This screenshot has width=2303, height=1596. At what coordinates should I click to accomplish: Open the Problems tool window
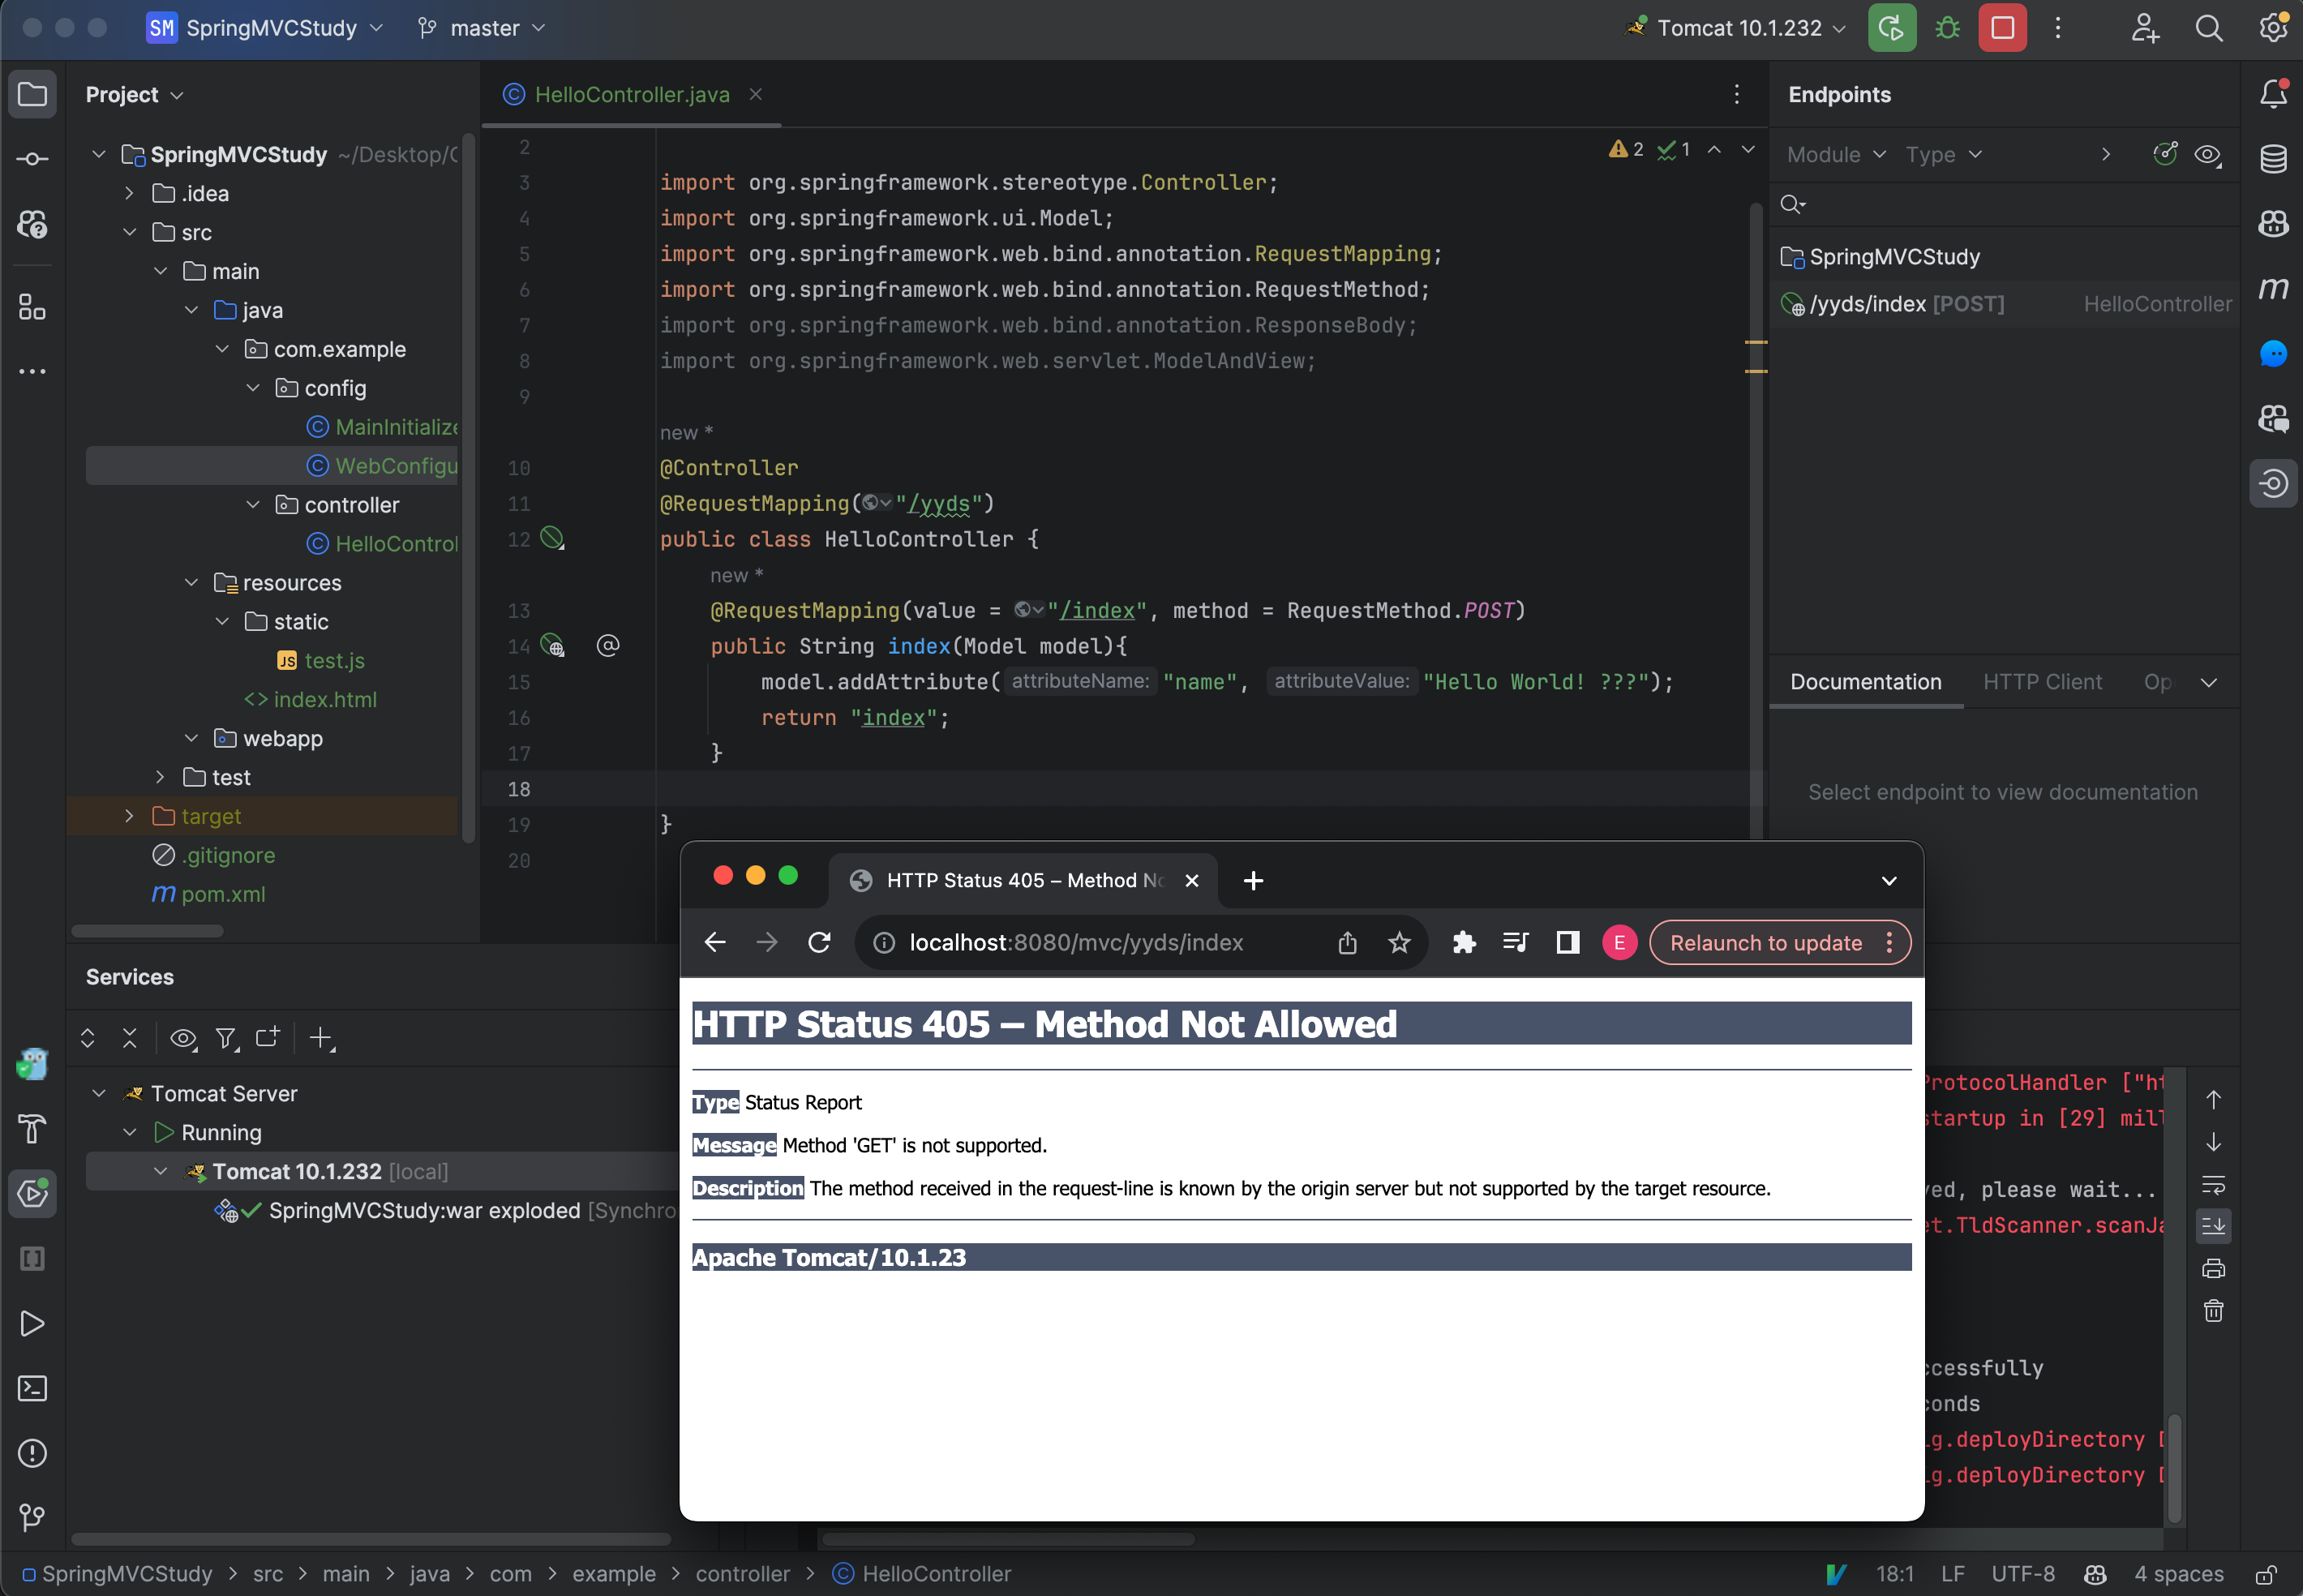33,1453
